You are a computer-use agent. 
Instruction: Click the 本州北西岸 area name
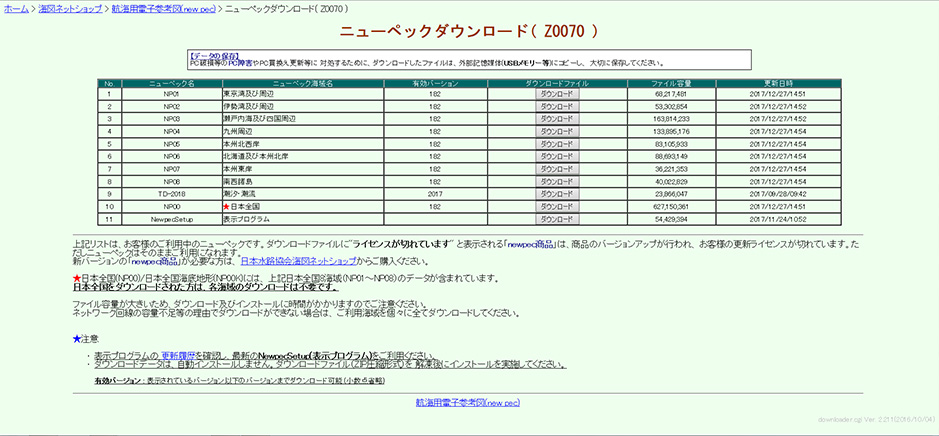(241, 144)
